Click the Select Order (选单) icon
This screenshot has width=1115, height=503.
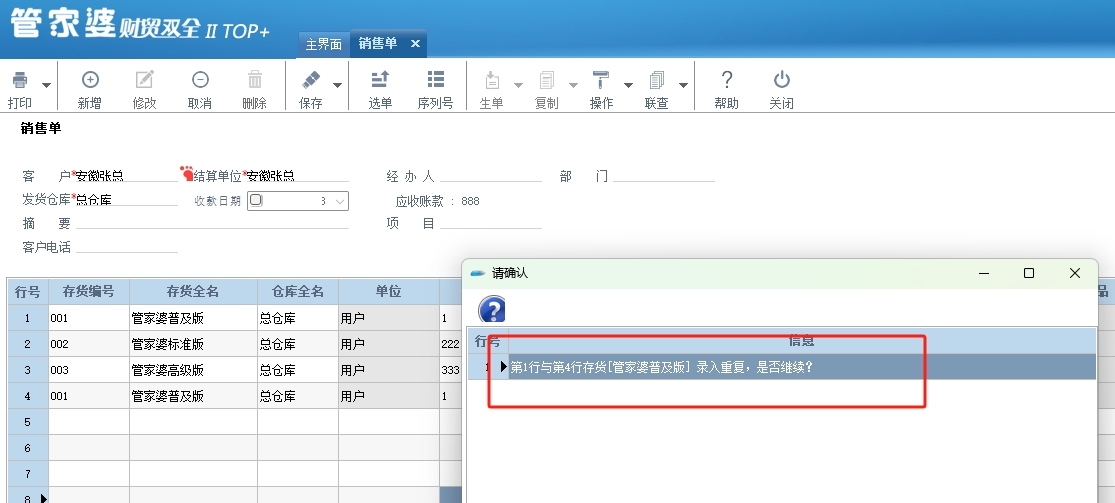[380, 80]
